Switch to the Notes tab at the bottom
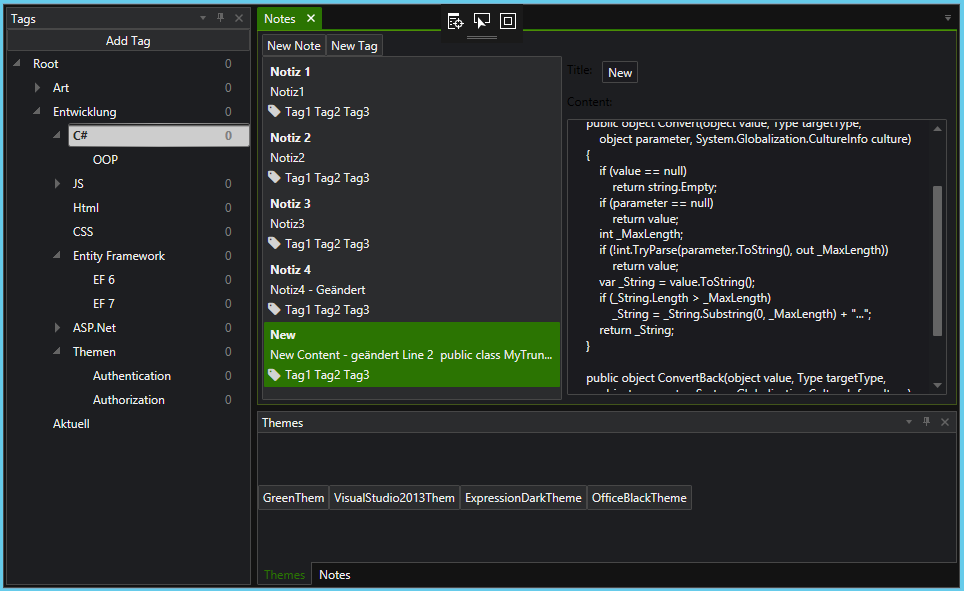Screen dimensions: 964x591 pos(334,574)
